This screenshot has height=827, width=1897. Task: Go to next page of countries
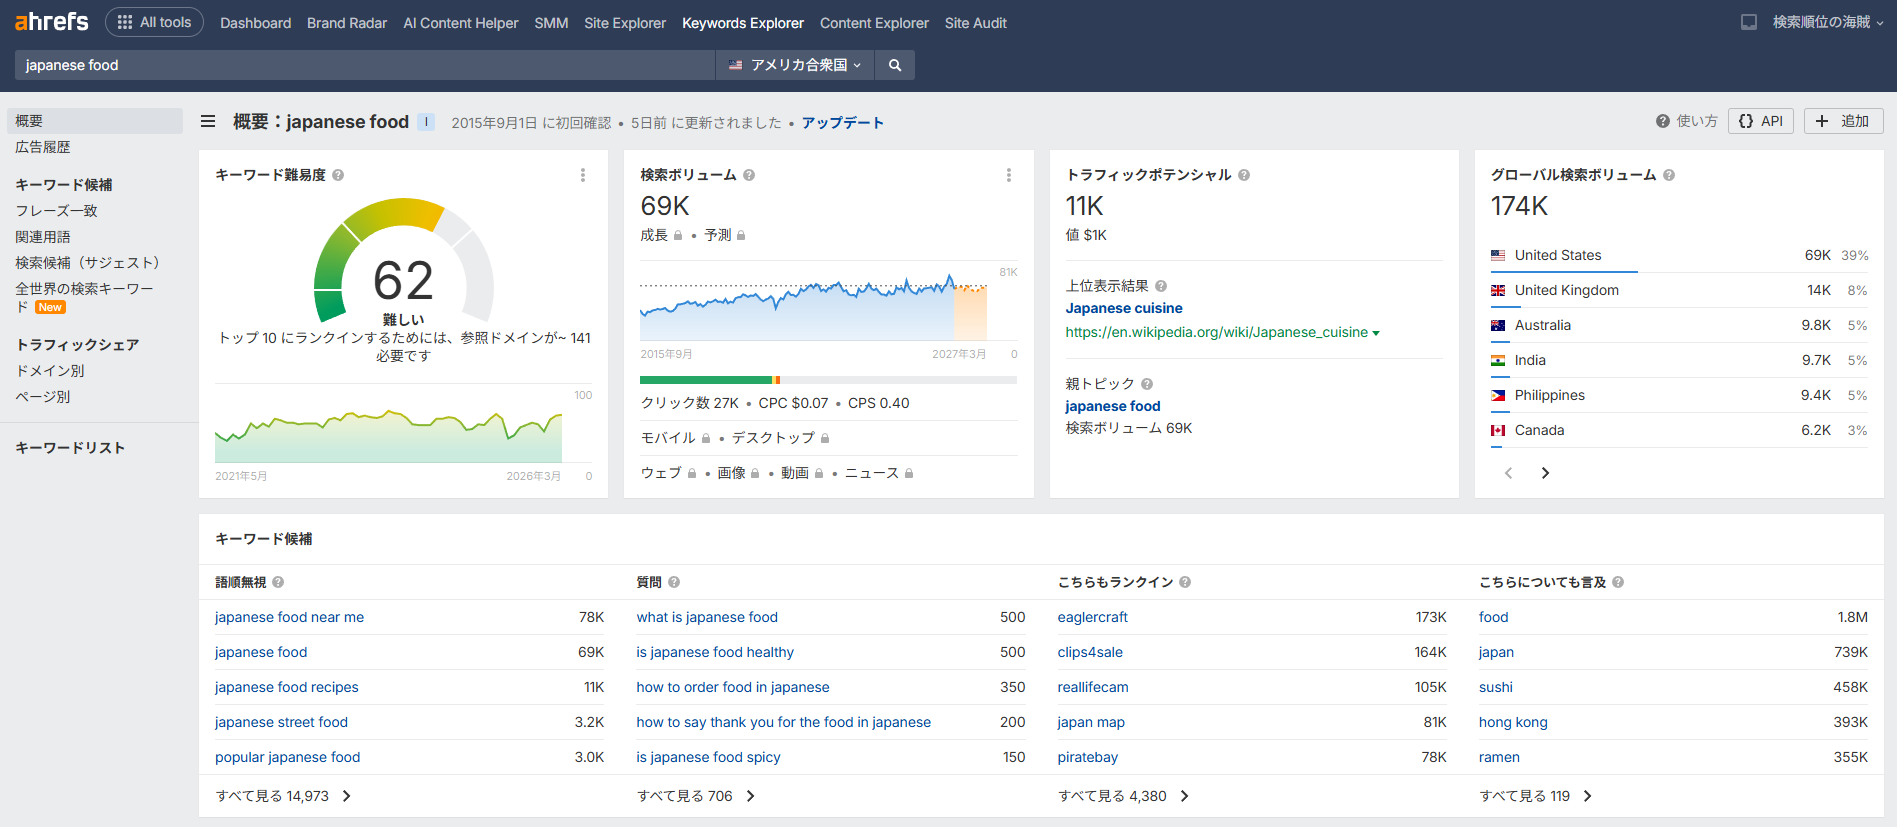point(1545,473)
